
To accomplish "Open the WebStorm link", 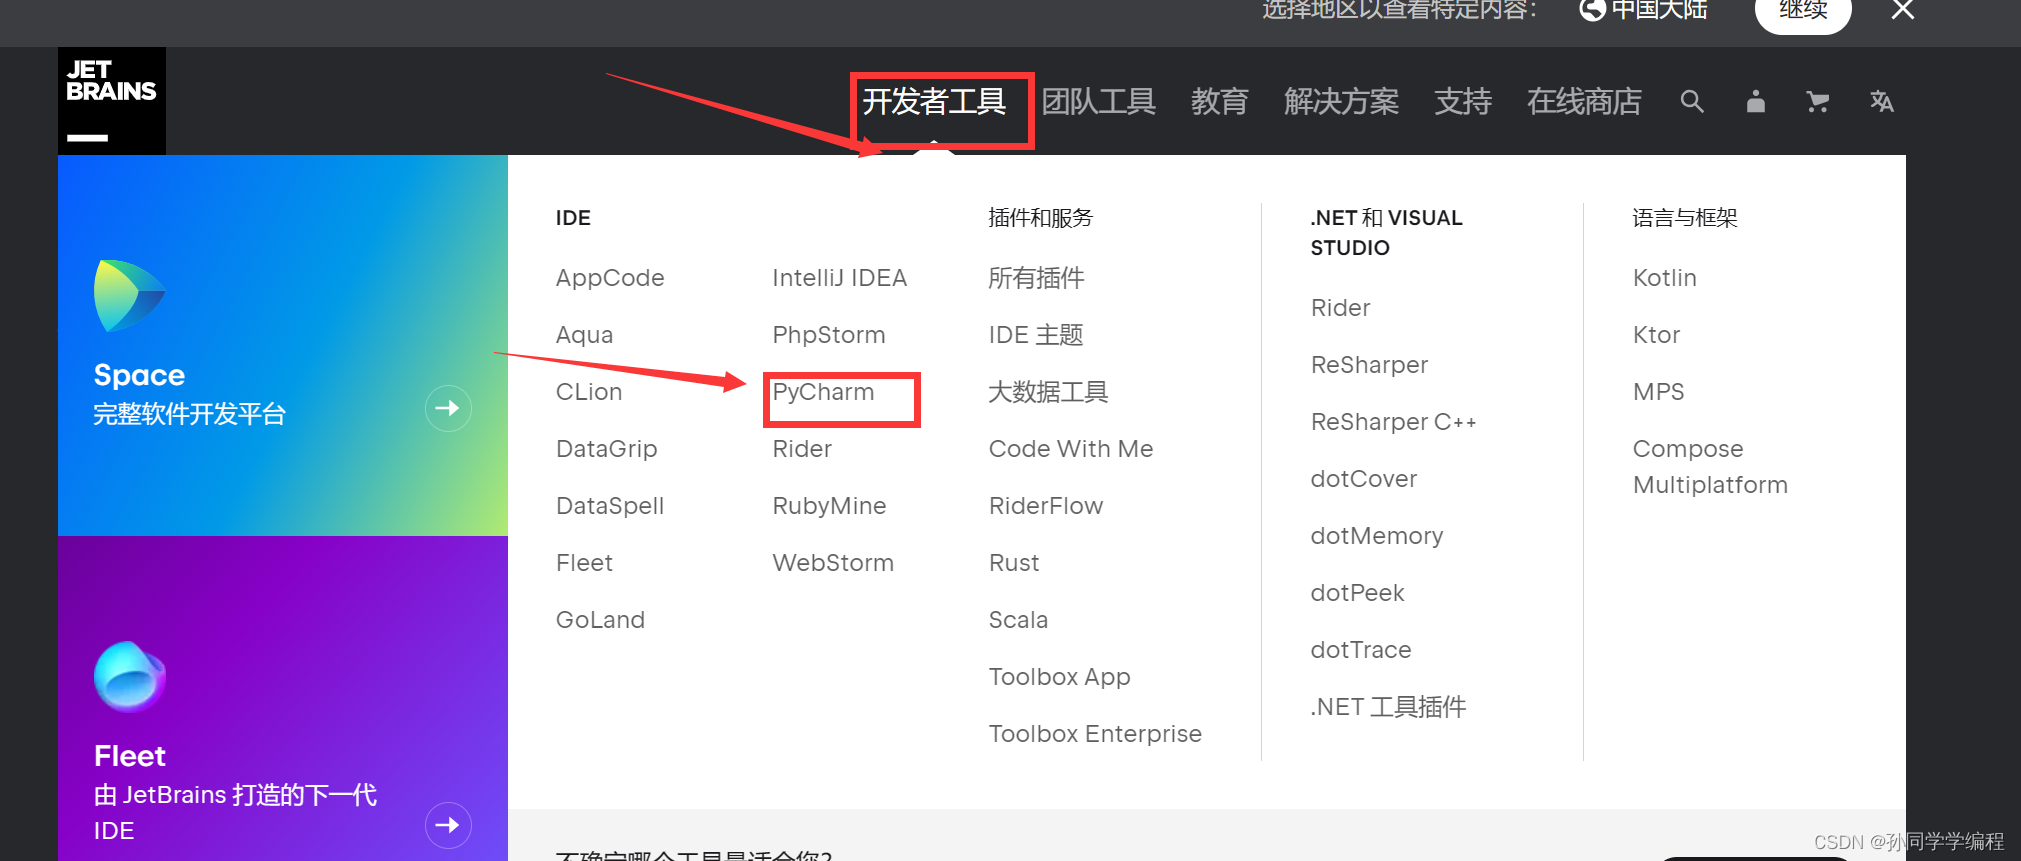I will [833, 563].
